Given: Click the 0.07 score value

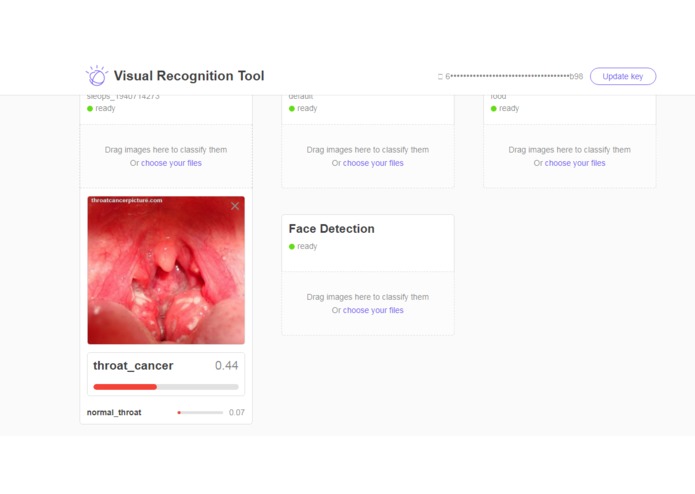Looking at the screenshot, I should [237, 412].
